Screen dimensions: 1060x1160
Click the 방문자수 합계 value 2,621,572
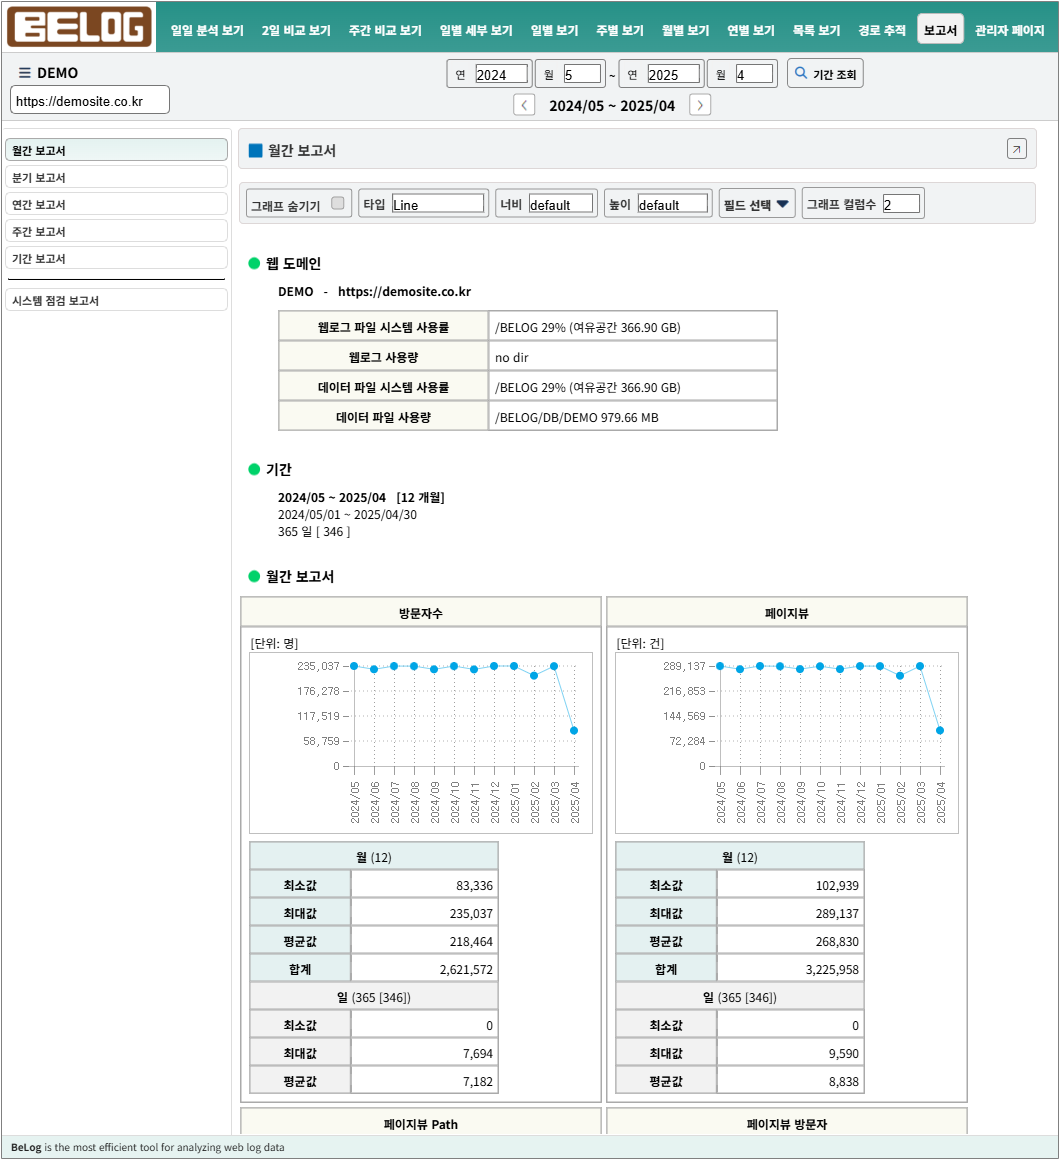[425, 969]
